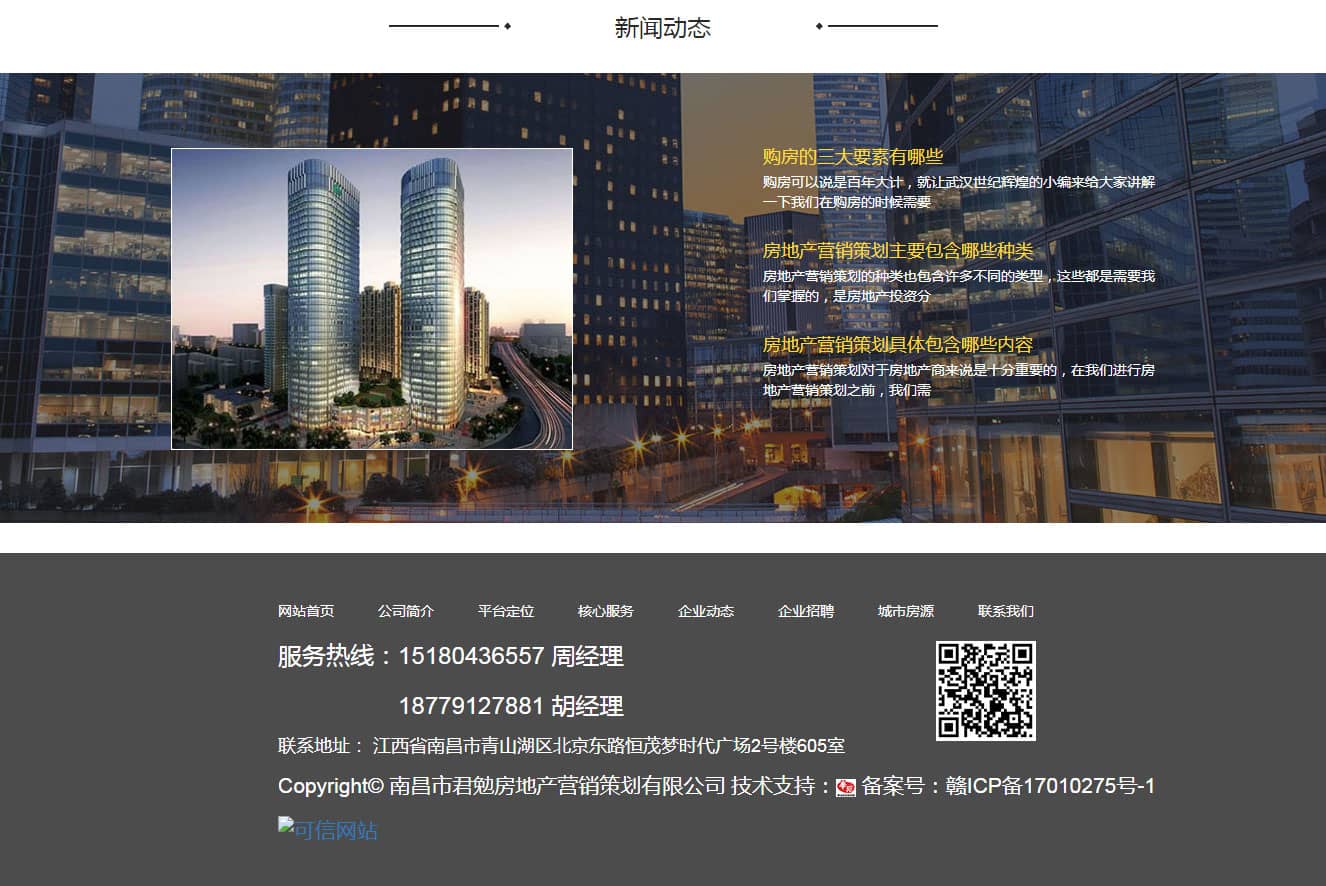This screenshot has height=886, width=1326.
Task: Click 联系我们 in the footer
Action: [x=1006, y=611]
